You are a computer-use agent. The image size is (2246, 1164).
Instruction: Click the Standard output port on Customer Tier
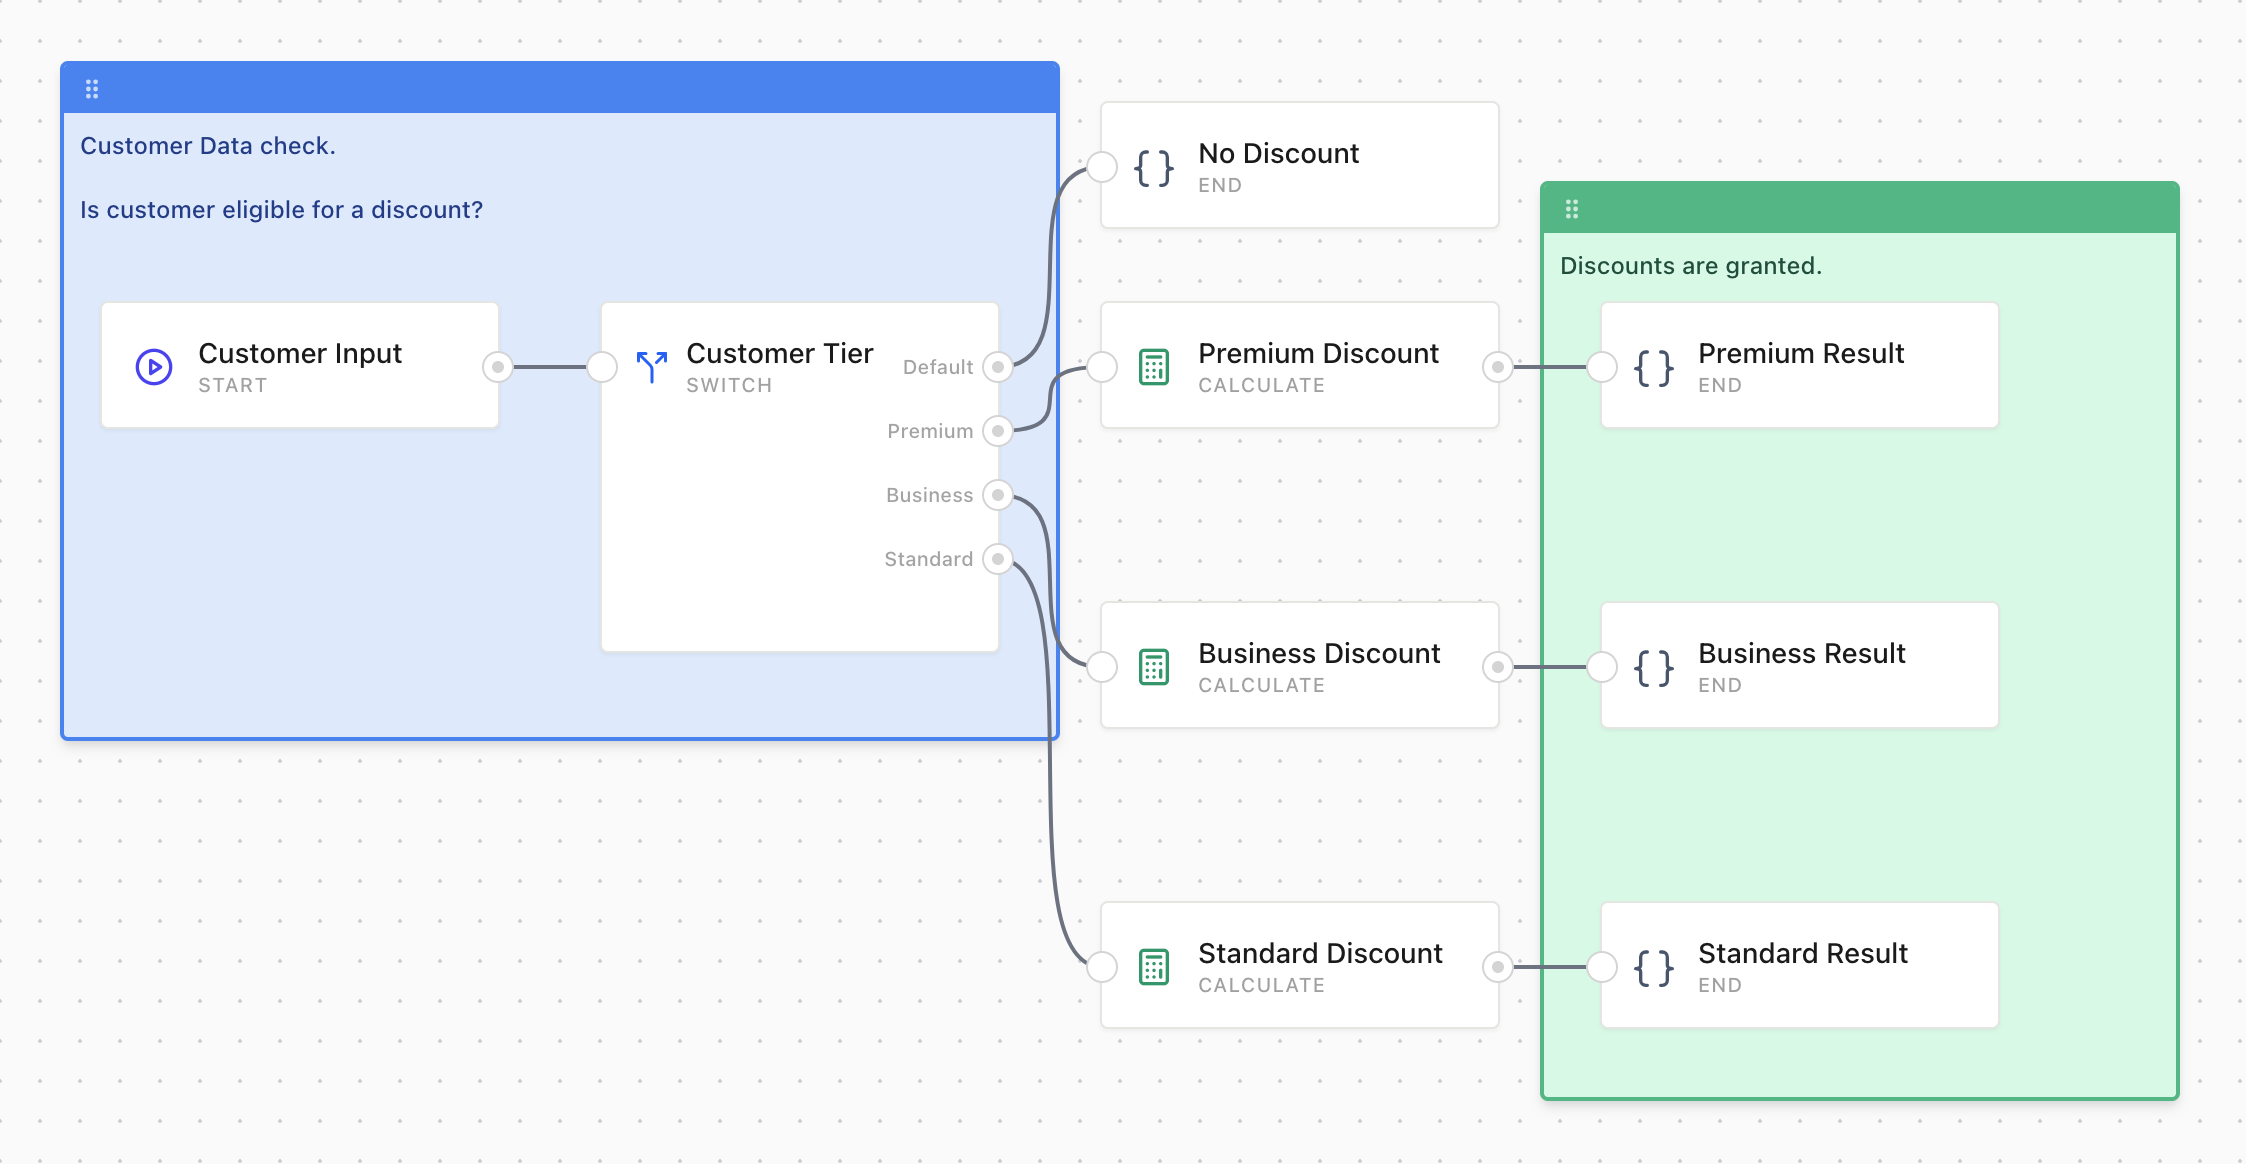tap(997, 559)
